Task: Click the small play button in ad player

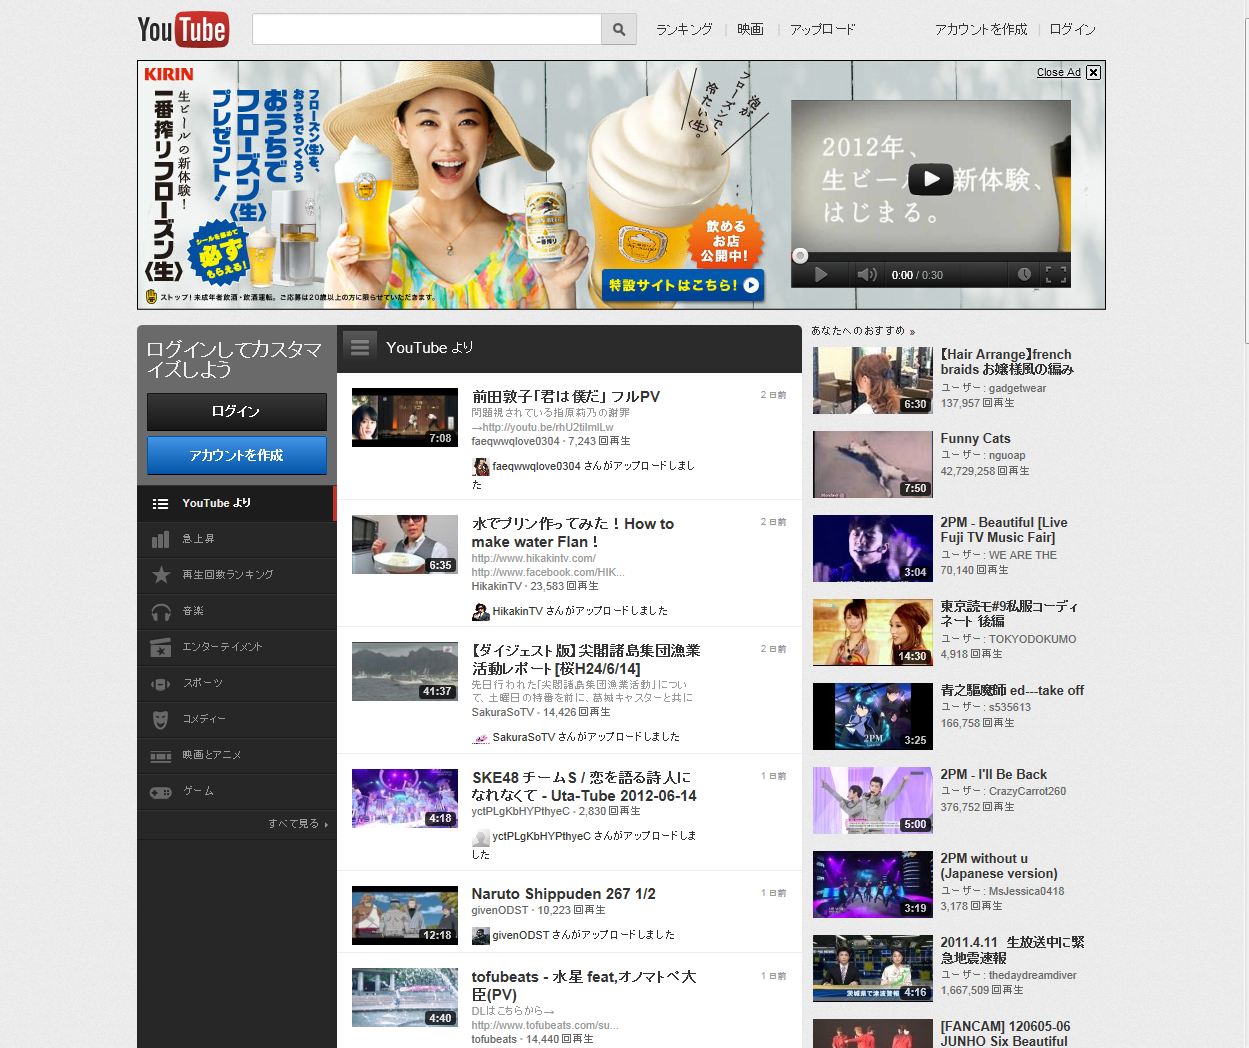Action: [x=820, y=275]
